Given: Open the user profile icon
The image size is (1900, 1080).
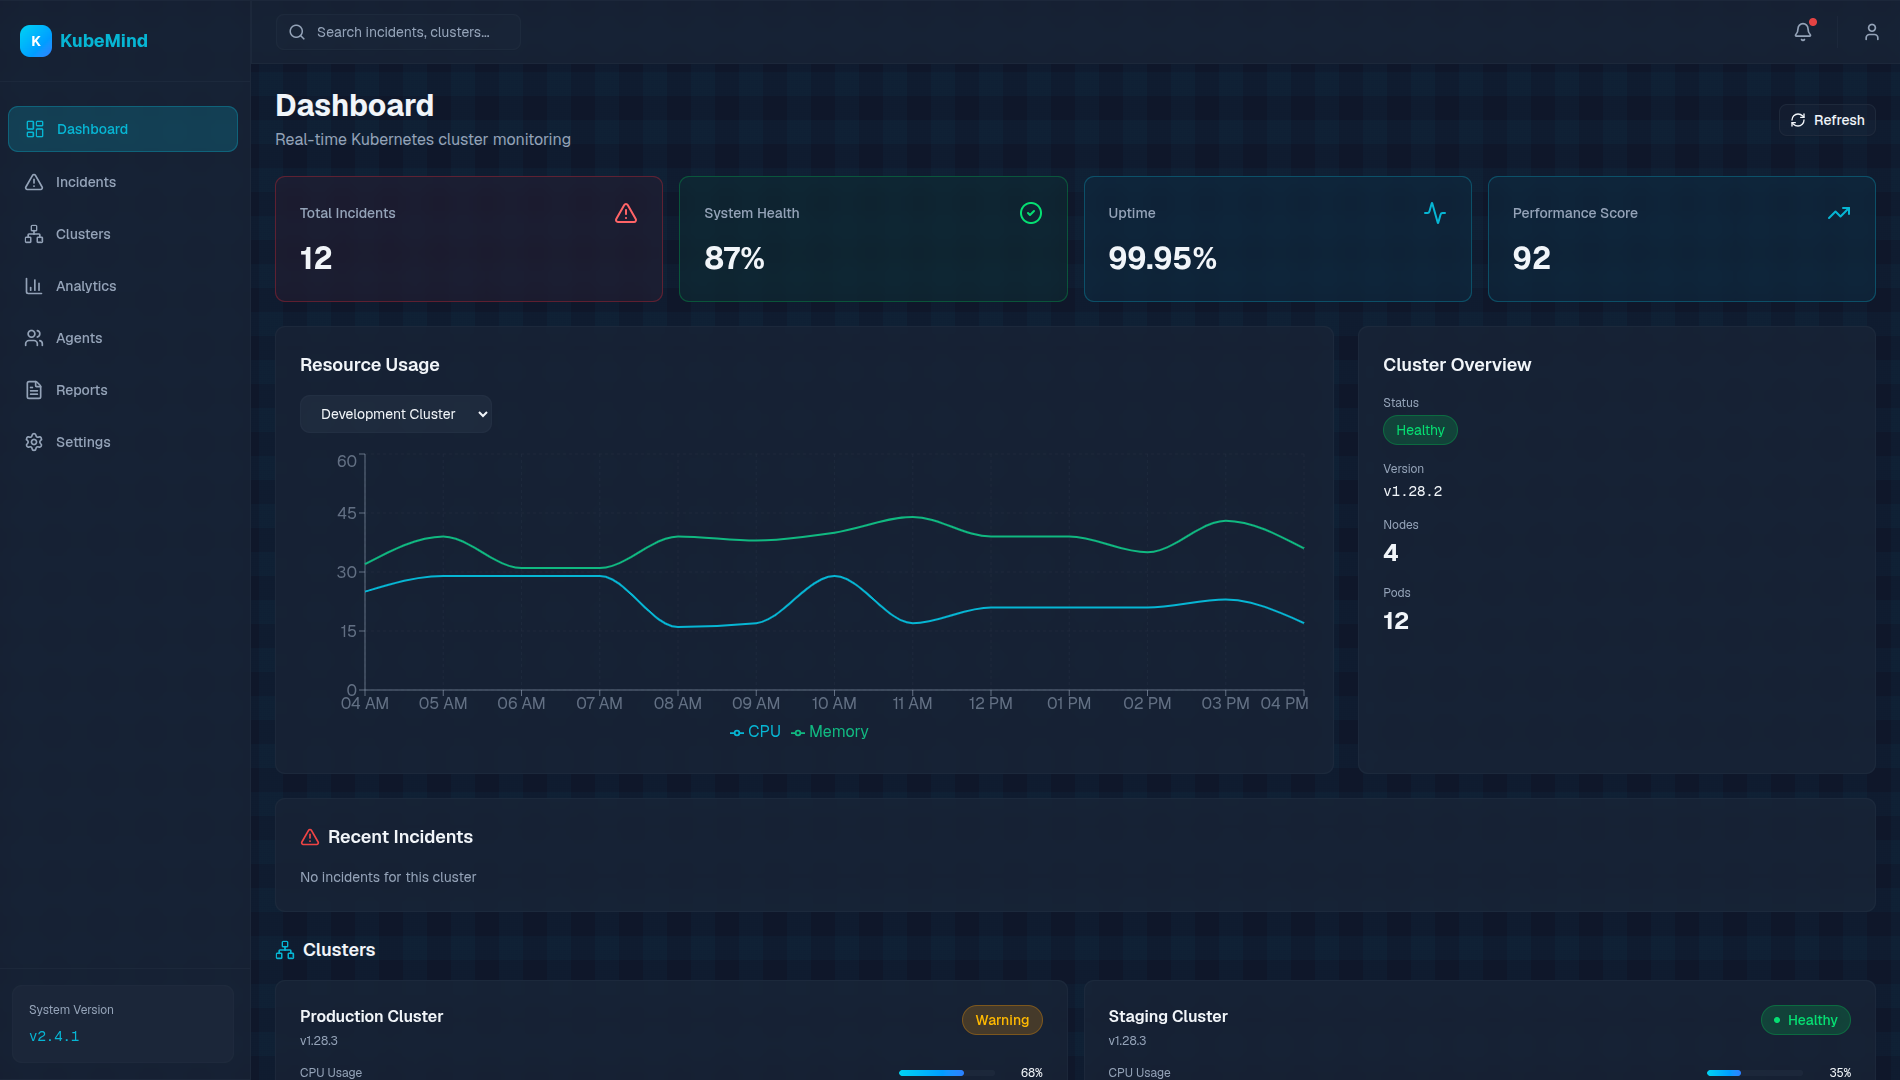Looking at the screenshot, I should pos(1872,32).
